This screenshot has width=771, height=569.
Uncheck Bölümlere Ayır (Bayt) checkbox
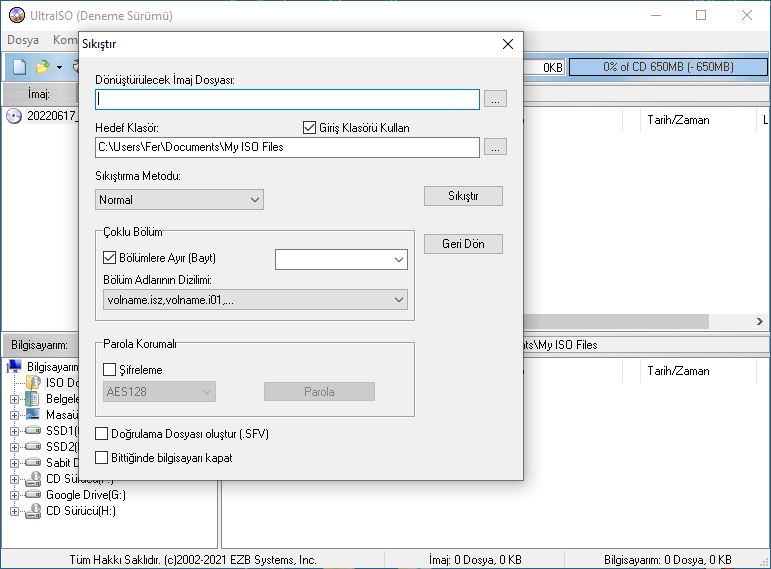click(109, 258)
